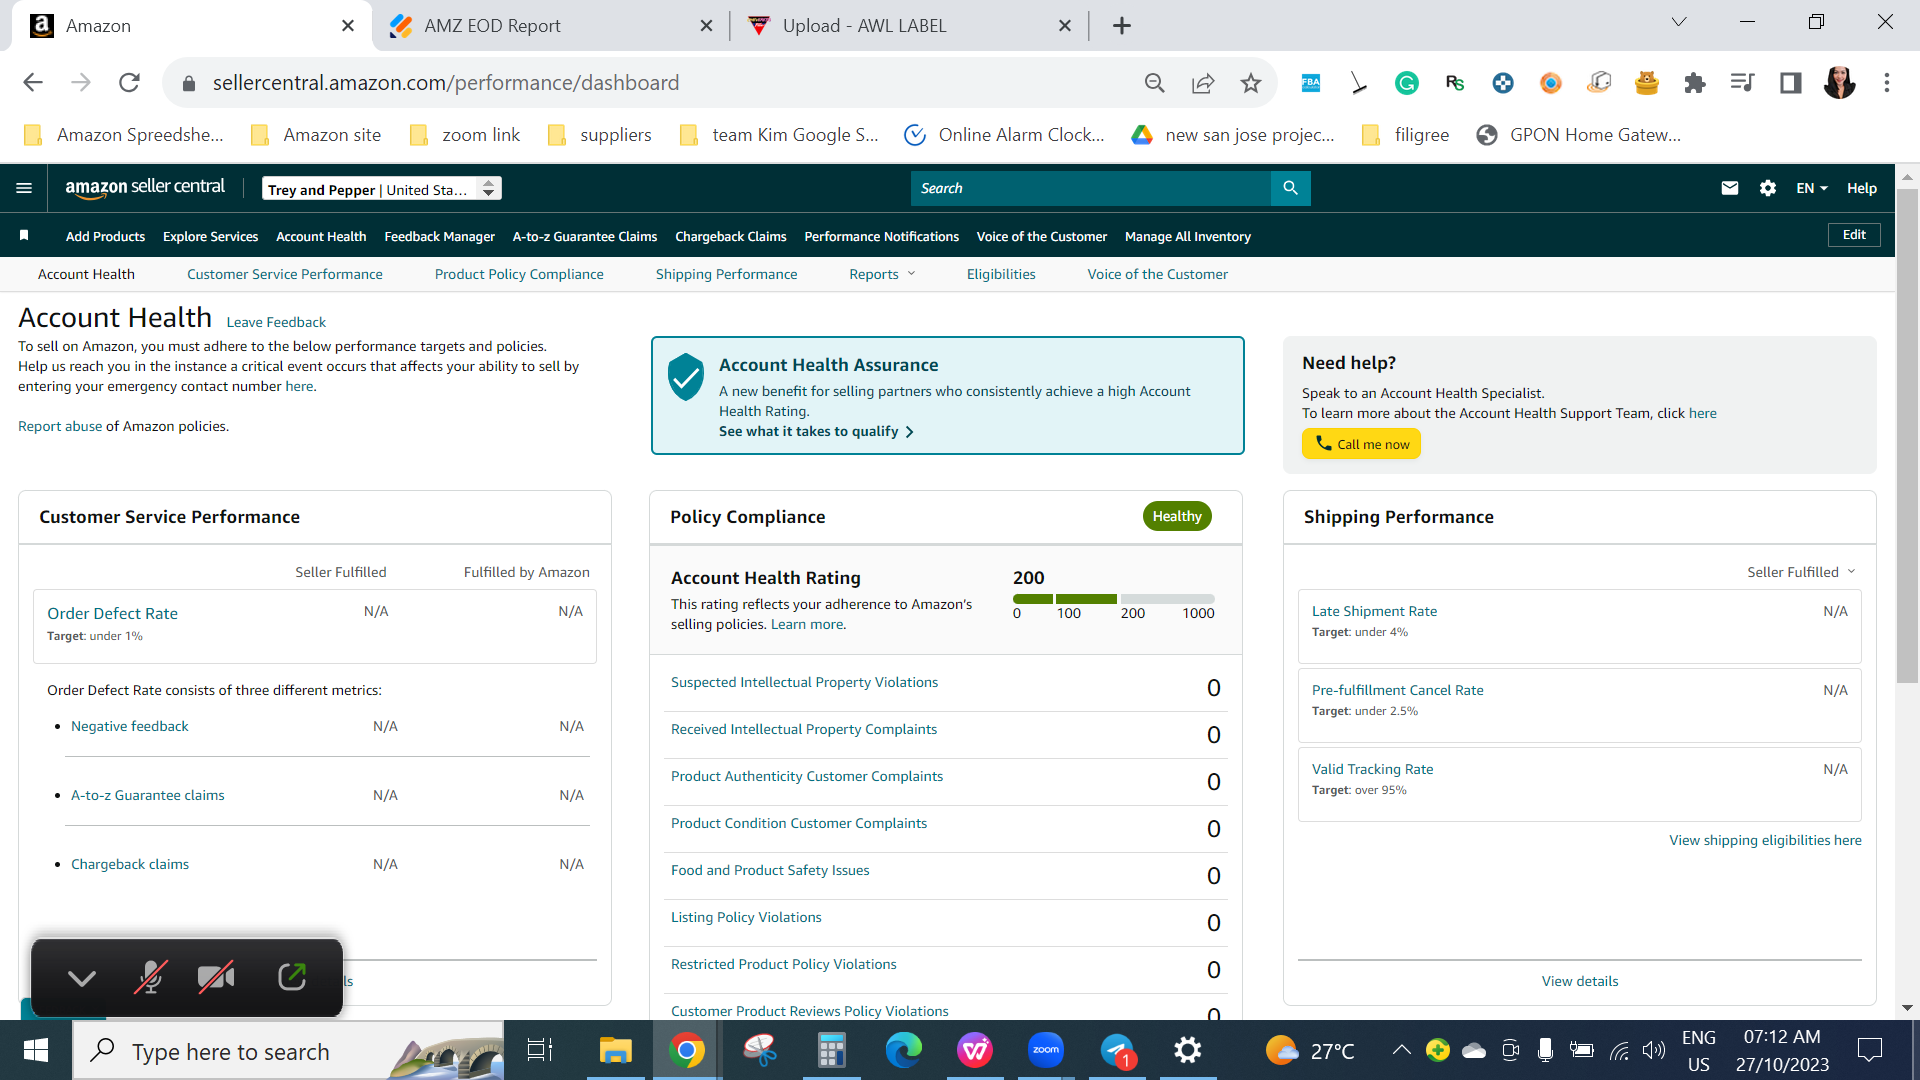Open the Amazon Spreadsheet bookmark folder

(x=124, y=135)
